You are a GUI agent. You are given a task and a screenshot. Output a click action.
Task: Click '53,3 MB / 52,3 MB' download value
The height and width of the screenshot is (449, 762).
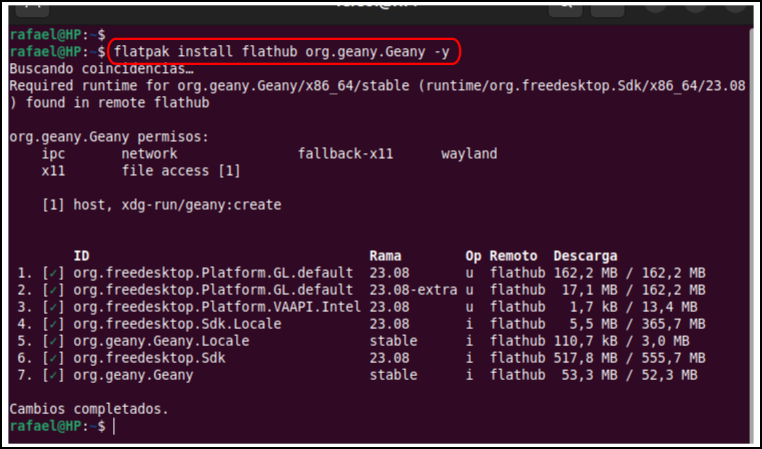coord(629,375)
